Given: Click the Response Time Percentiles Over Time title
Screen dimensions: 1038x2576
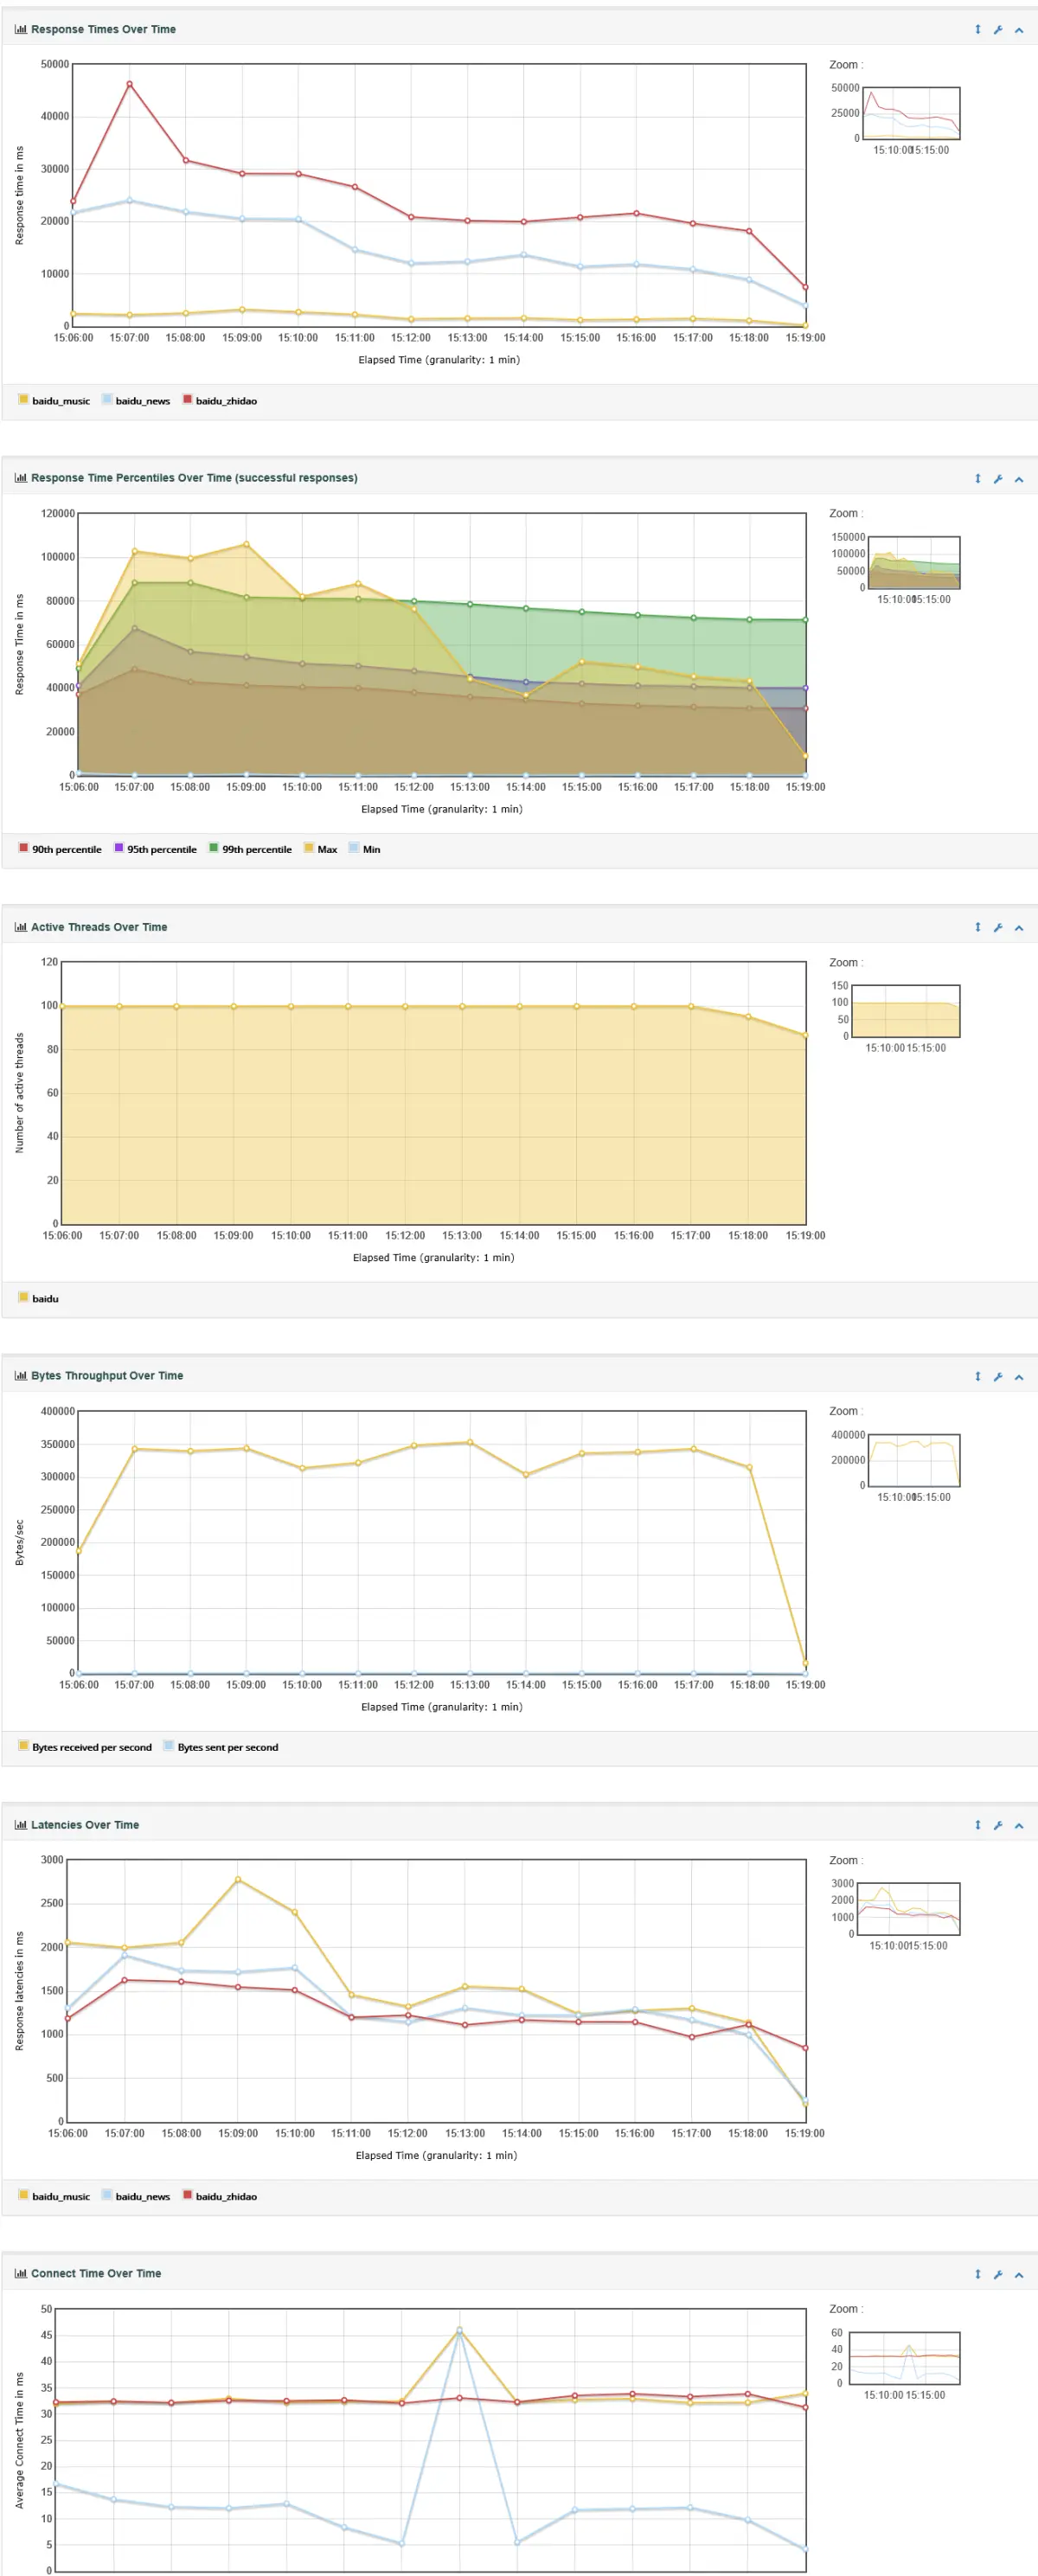Looking at the screenshot, I should [x=194, y=478].
